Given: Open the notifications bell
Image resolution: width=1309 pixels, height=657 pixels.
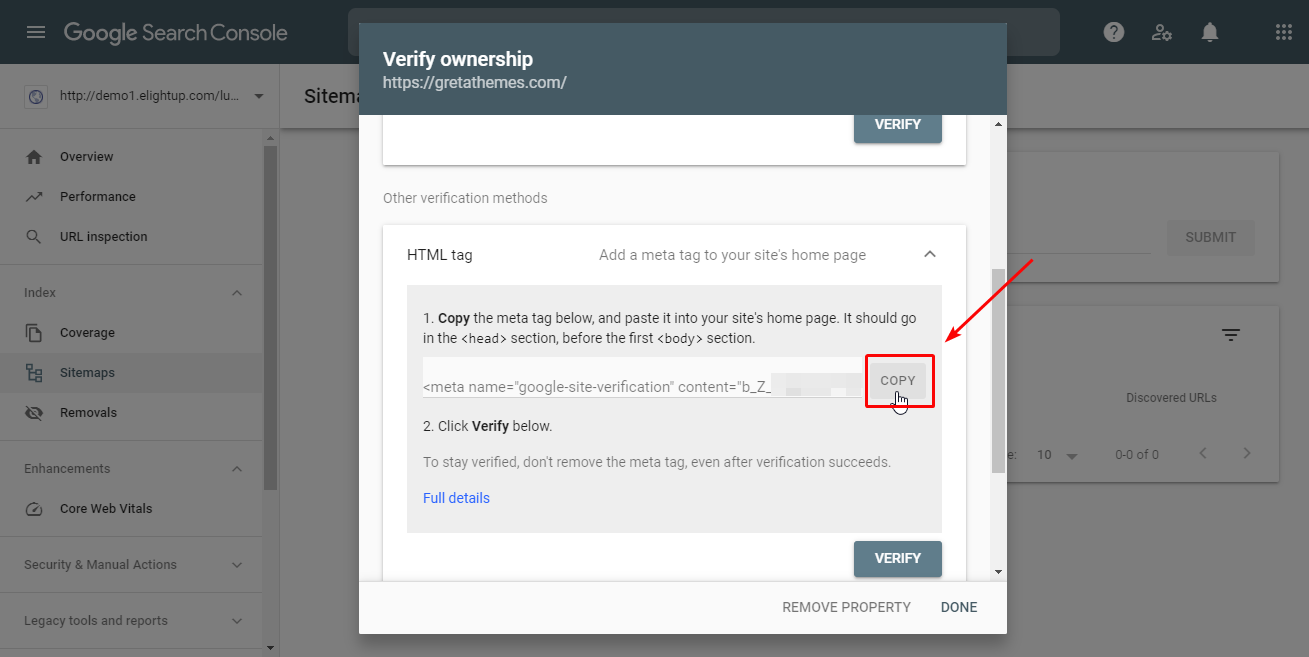Looking at the screenshot, I should [x=1210, y=32].
